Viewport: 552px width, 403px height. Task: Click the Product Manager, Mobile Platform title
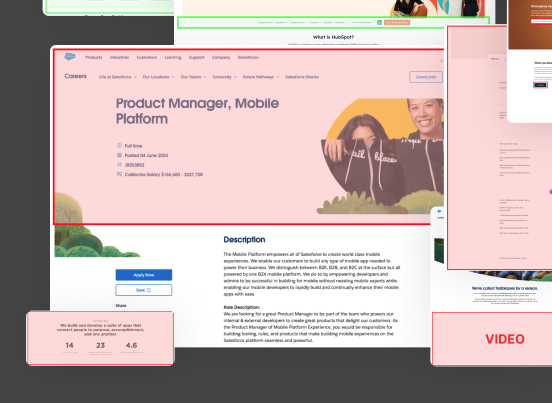(x=197, y=111)
